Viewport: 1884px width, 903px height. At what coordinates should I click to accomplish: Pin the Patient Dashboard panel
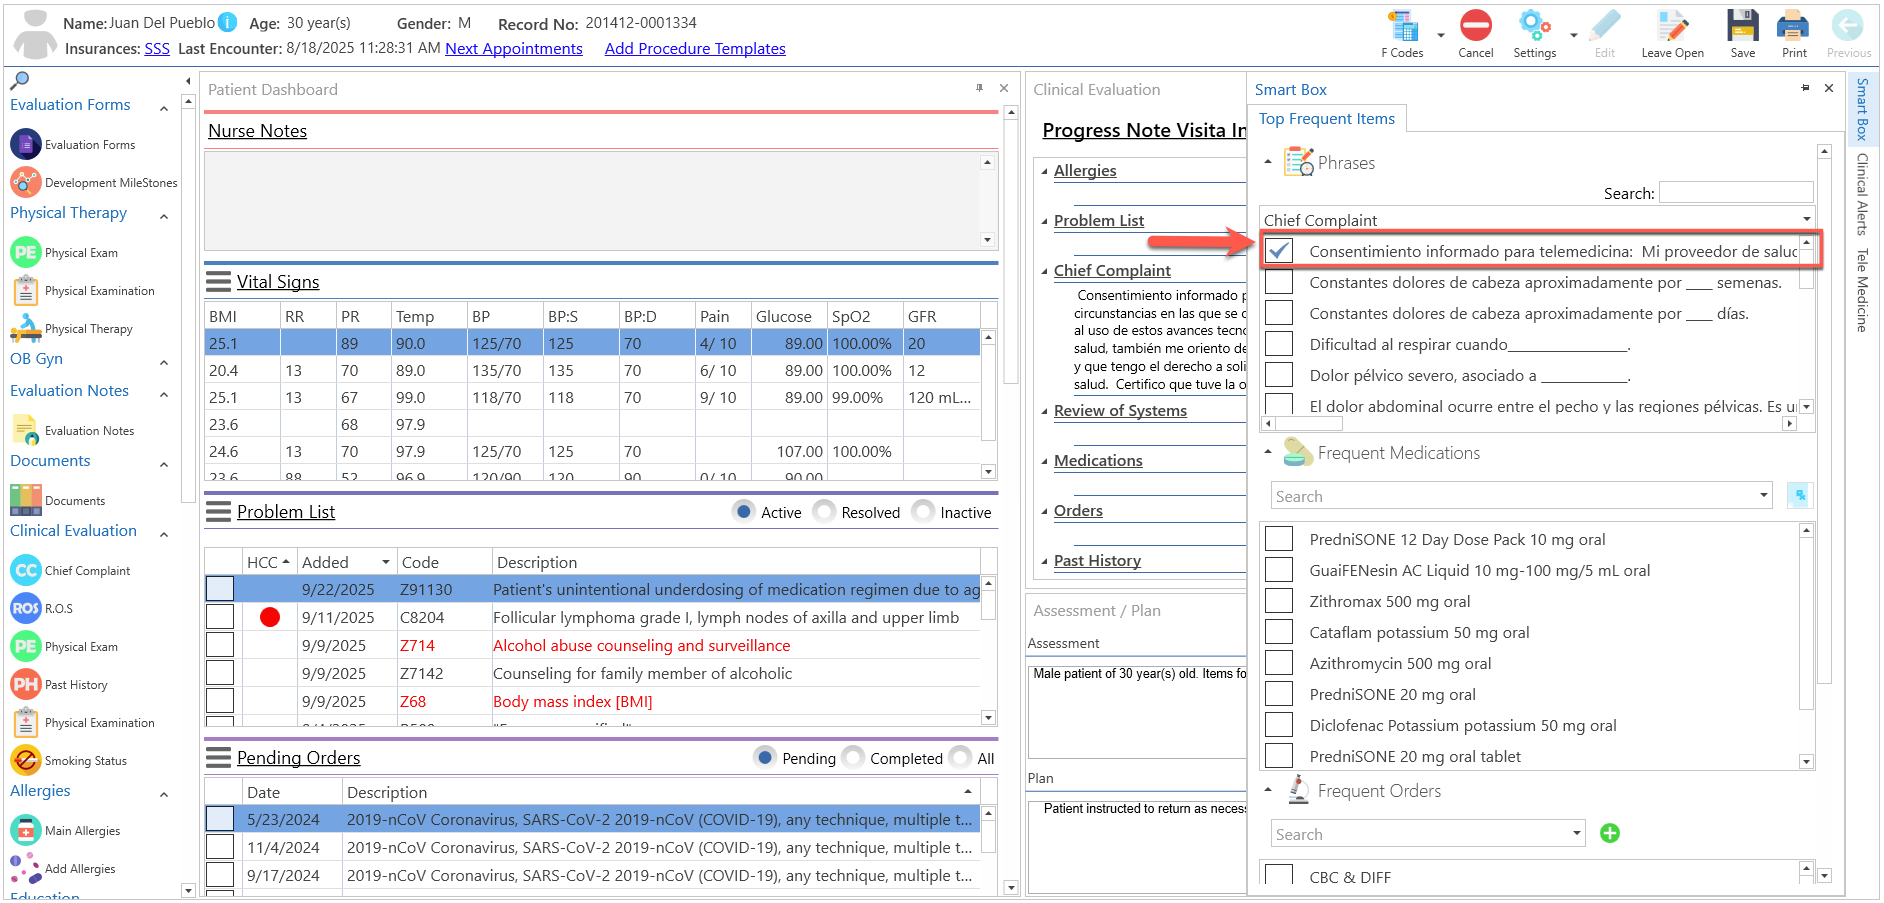pyautogui.click(x=979, y=88)
